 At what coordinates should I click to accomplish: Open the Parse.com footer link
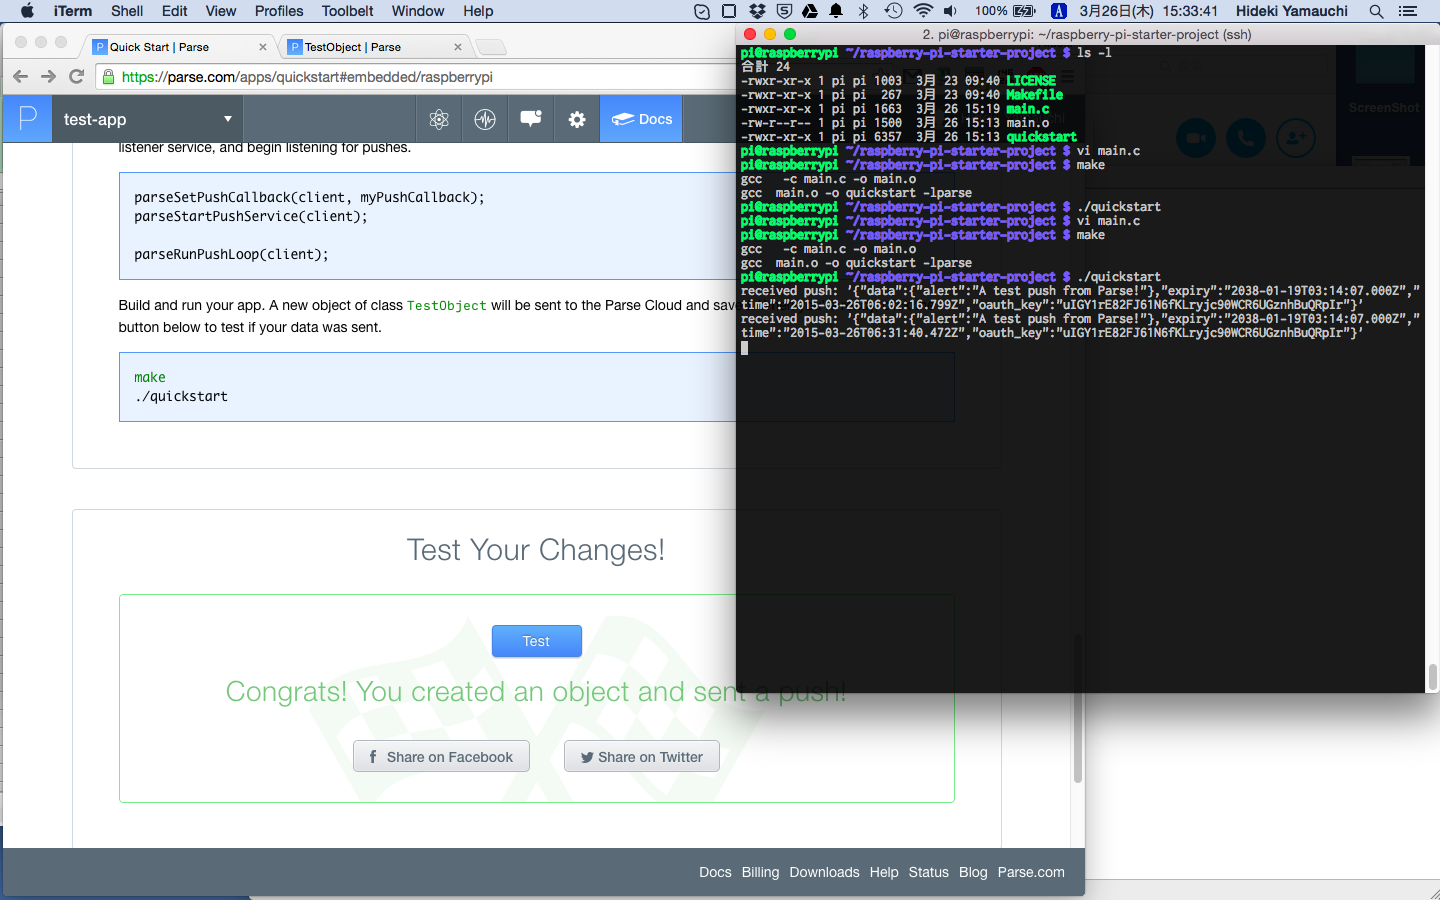pyautogui.click(x=1031, y=872)
